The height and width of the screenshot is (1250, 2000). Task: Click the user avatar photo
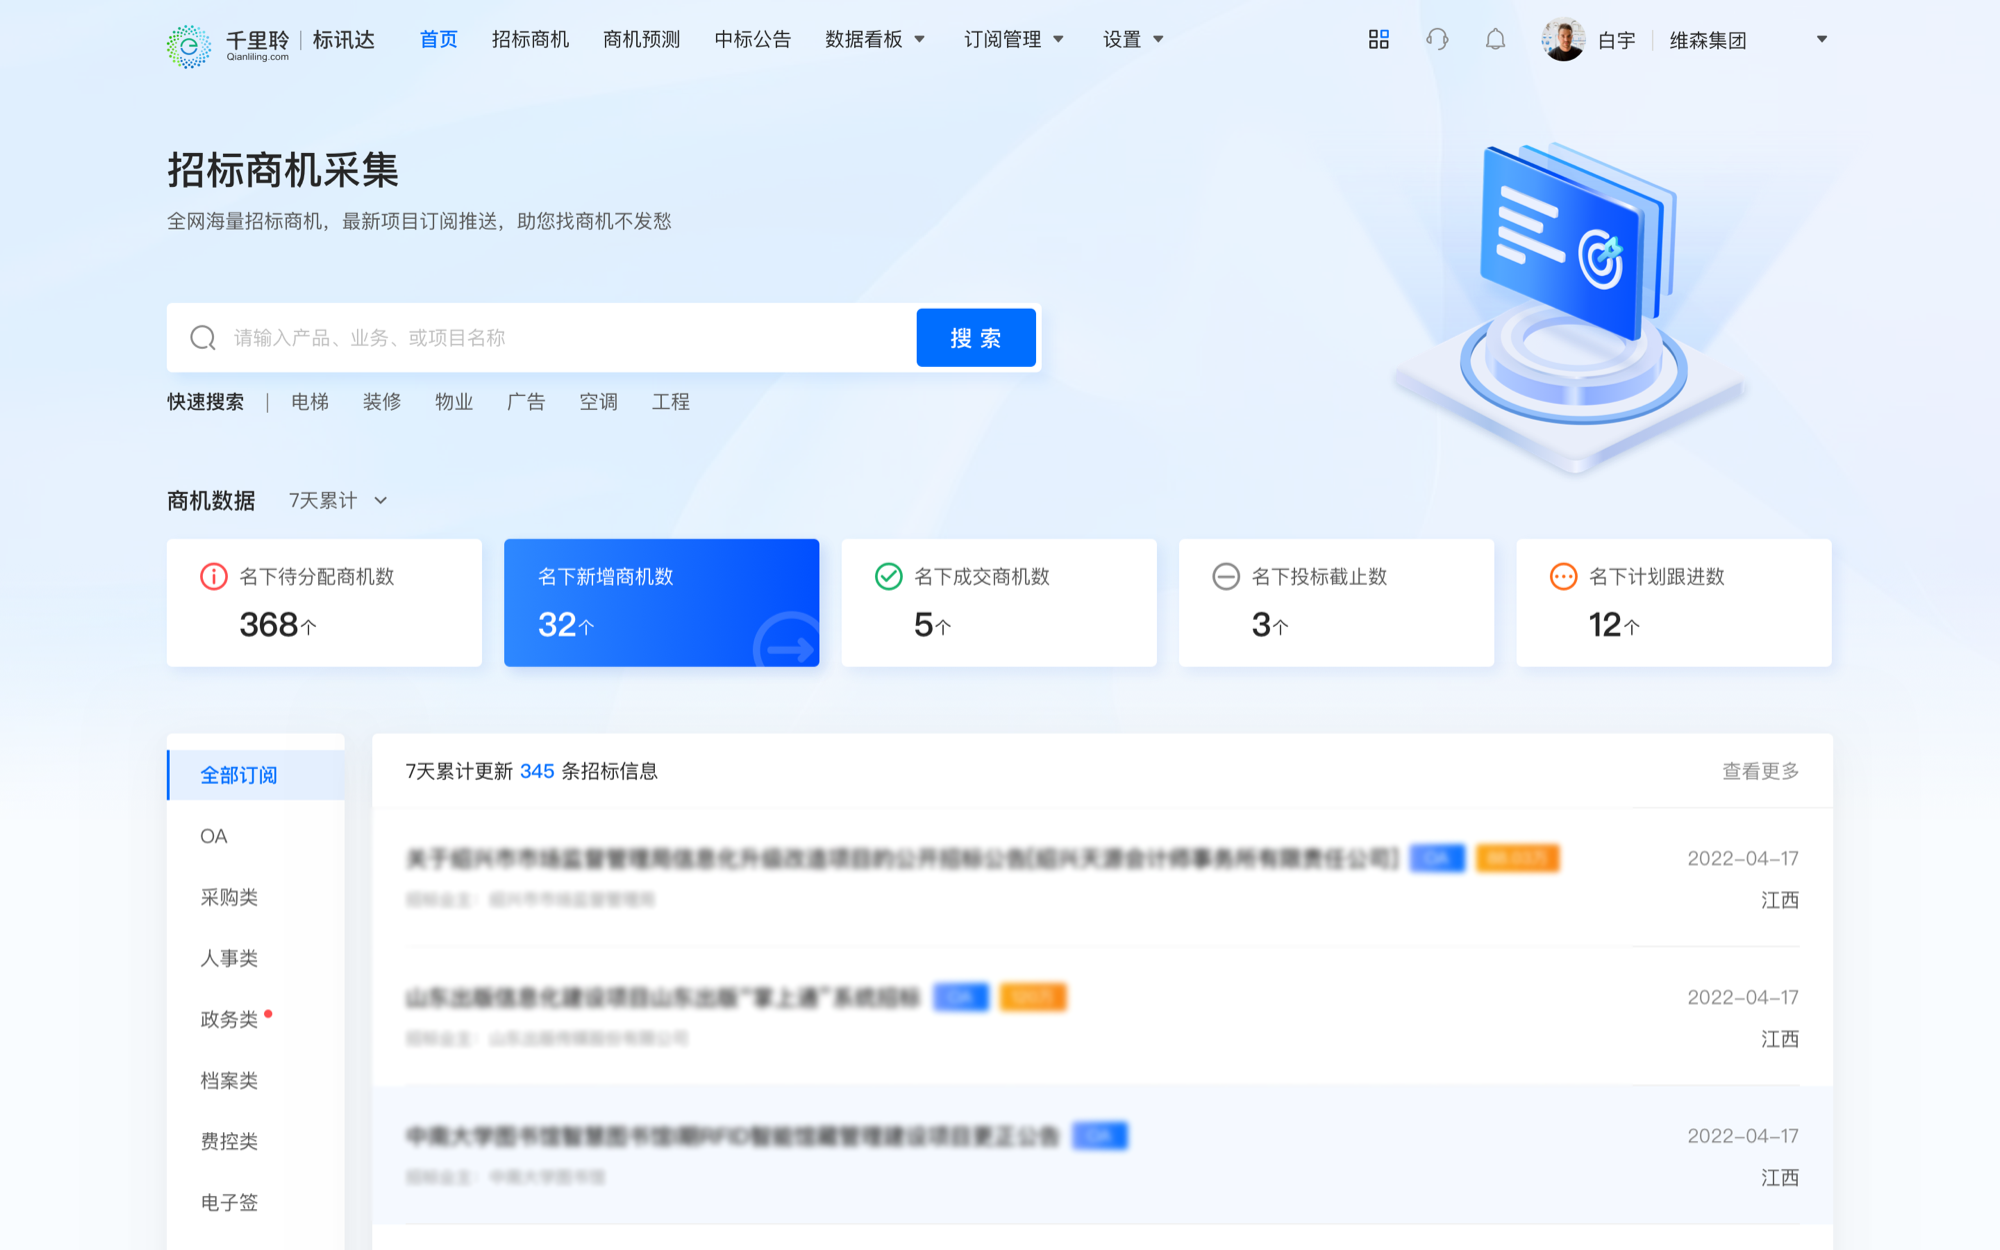tap(1563, 39)
